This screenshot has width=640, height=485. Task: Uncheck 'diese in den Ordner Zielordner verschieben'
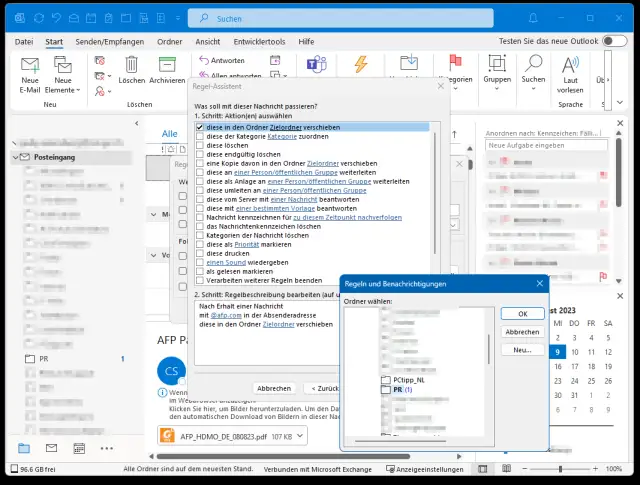(x=201, y=127)
